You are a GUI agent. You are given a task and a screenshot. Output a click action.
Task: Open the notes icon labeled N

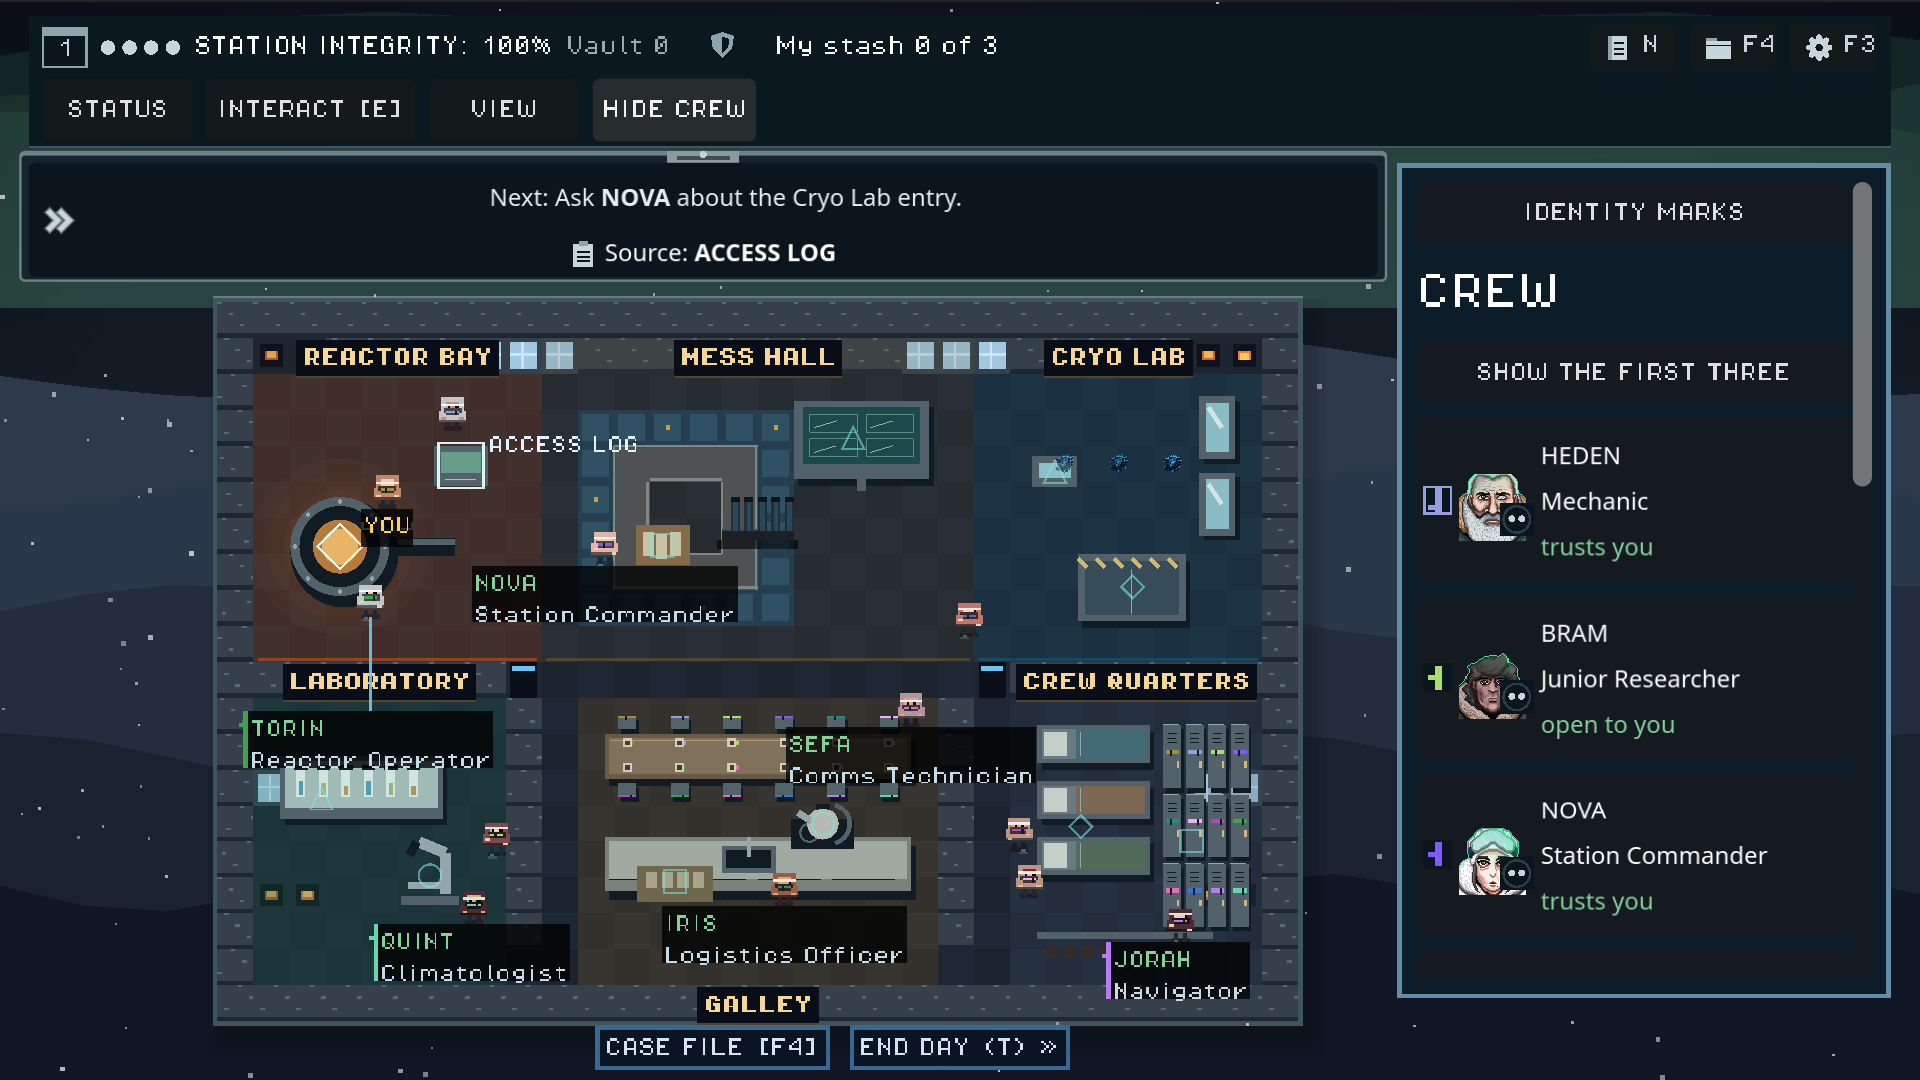(1632, 46)
